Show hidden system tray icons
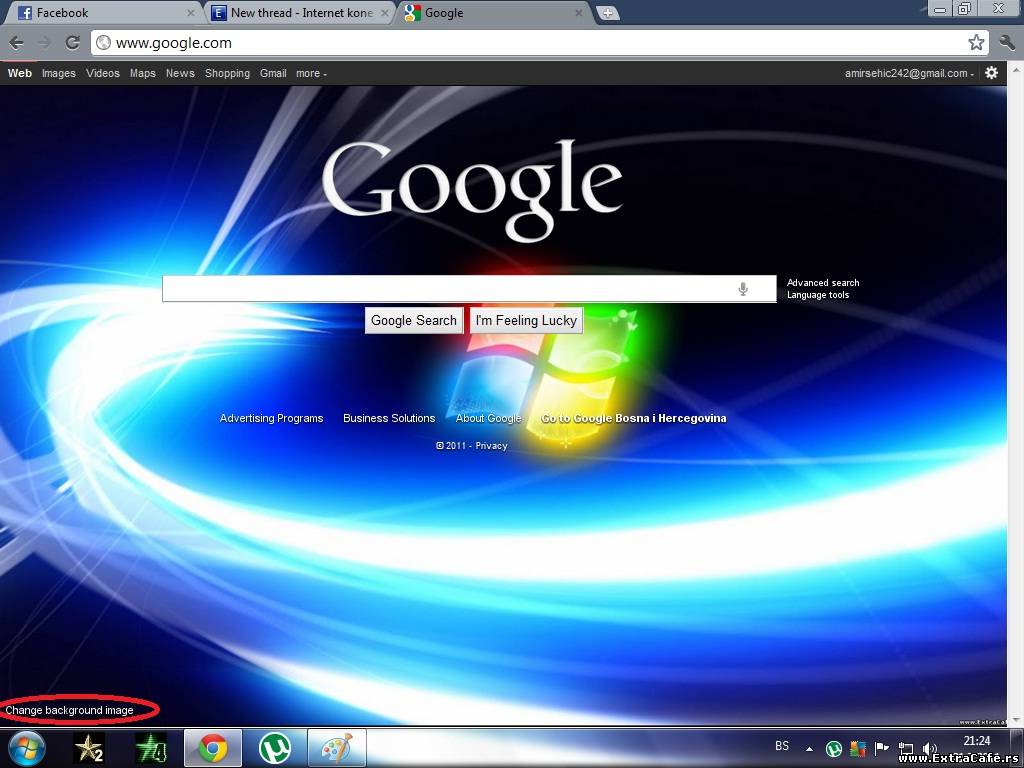 pyautogui.click(x=808, y=748)
